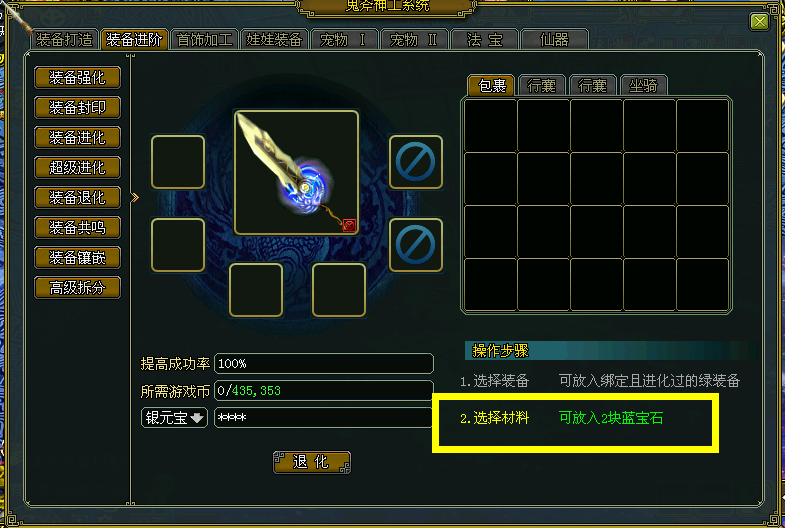The height and width of the screenshot is (528, 785).
Task: Open the 高级拆分 section
Action: coord(77,288)
